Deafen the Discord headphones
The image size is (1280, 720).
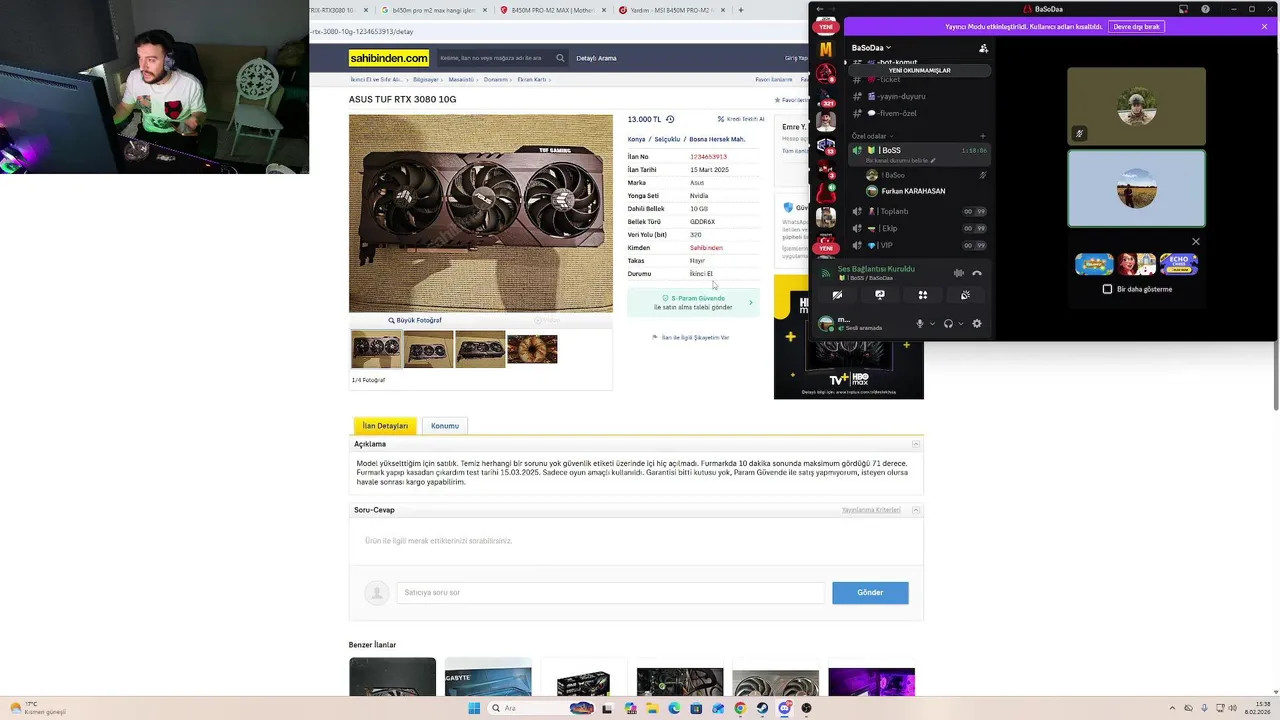(x=948, y=323)
